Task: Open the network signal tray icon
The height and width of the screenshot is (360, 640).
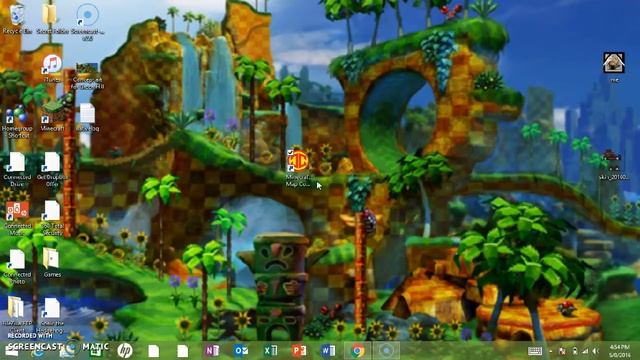Action: point(586,351)
